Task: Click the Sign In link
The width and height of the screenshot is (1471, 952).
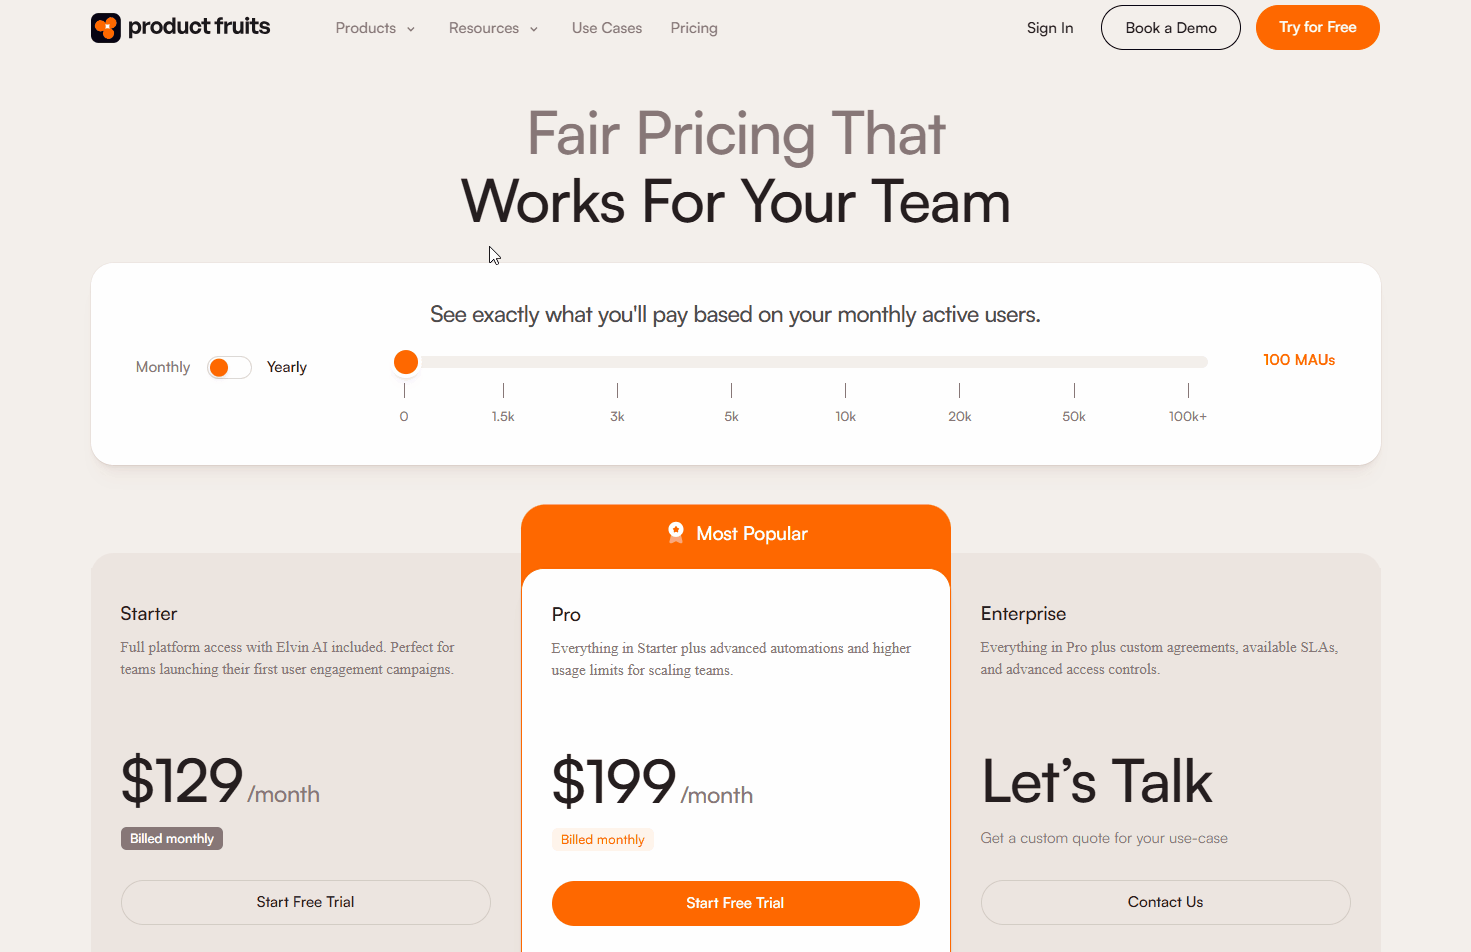Action: [1050, 28]
